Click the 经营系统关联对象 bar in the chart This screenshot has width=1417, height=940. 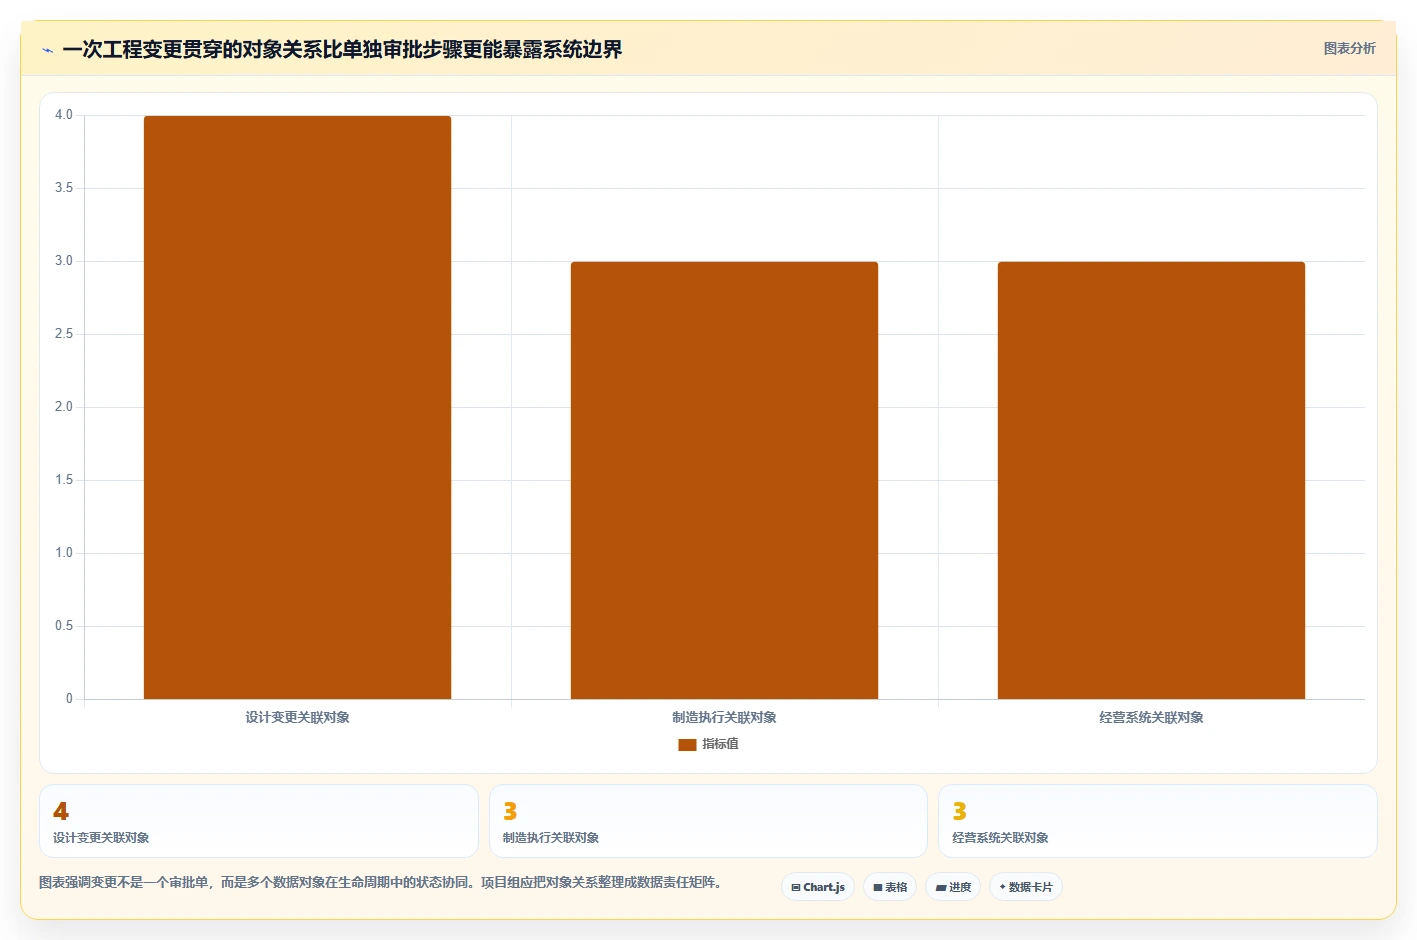click(x=1151, y=480)
